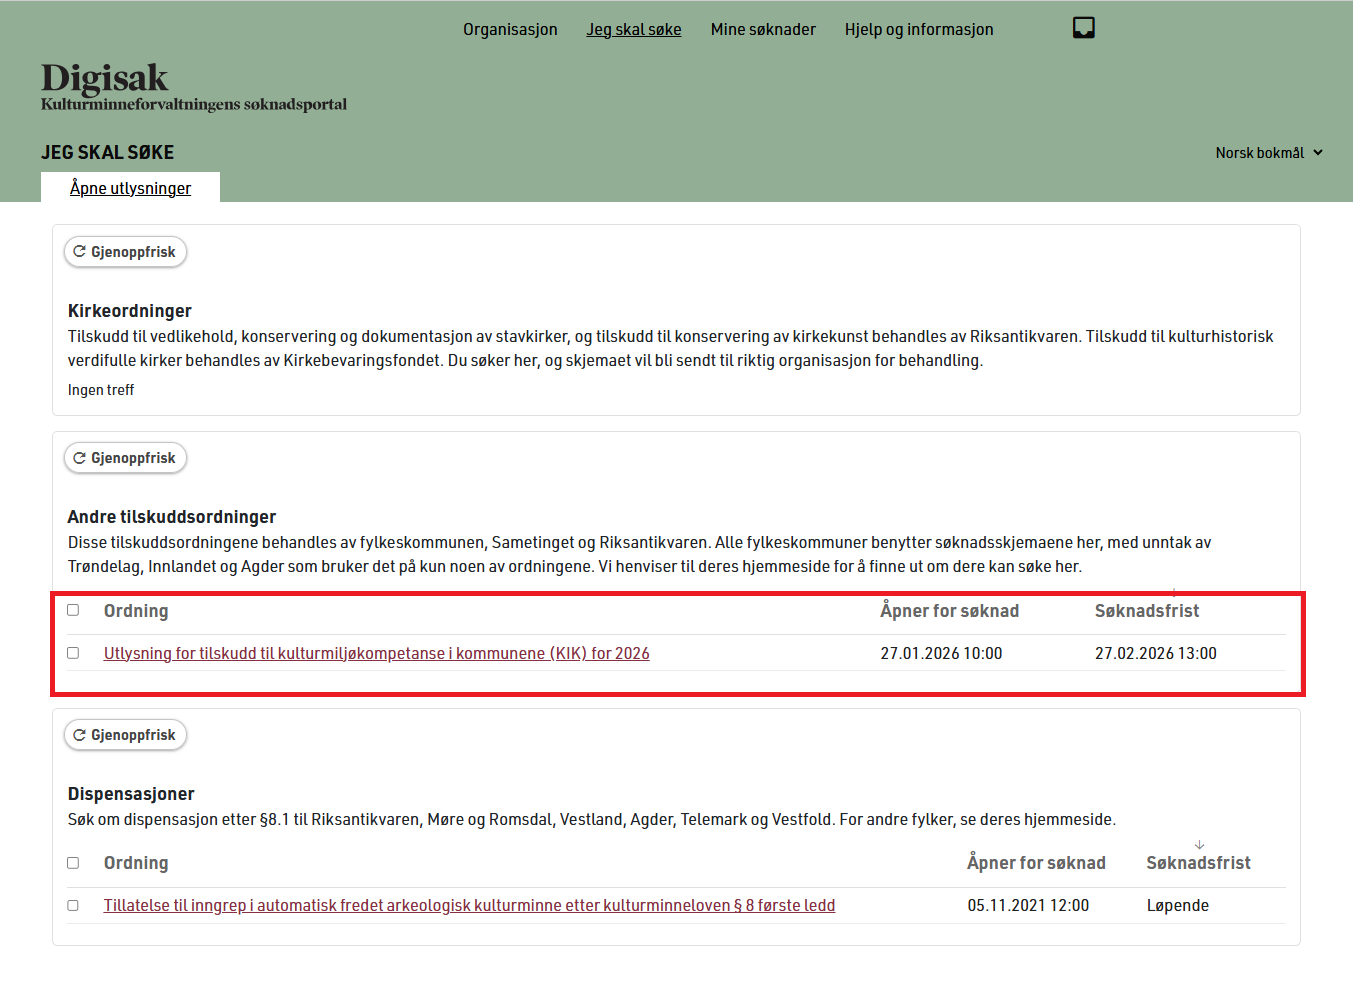Open the Organisasjon menu item

point(510,29)
